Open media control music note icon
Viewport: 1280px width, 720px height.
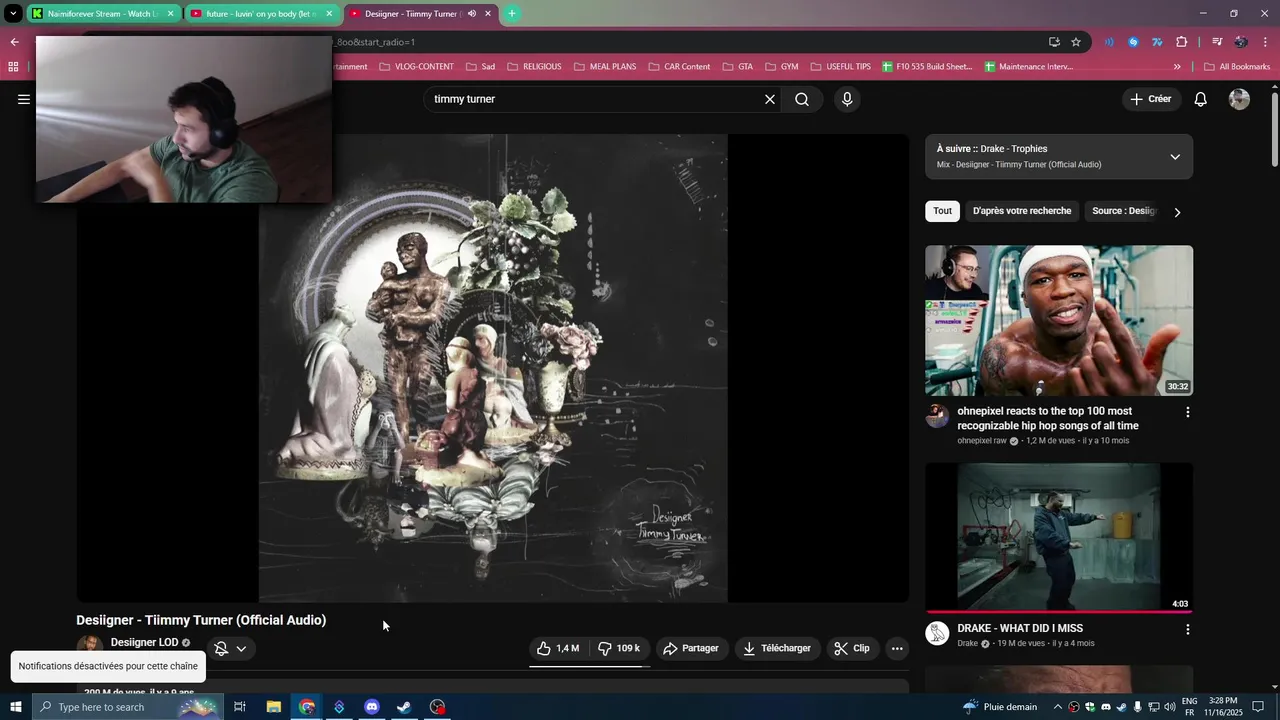[1217, 42]
